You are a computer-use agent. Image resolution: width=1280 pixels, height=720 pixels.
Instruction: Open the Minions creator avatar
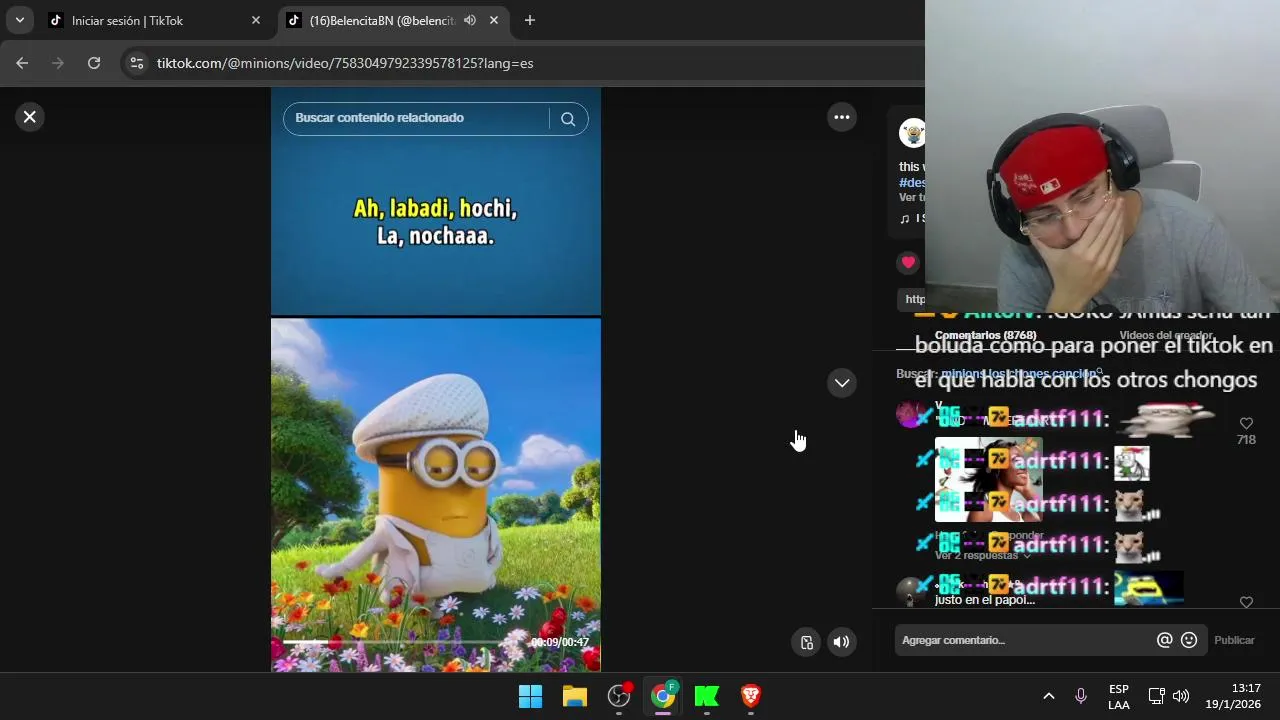(x=912, y=133)
